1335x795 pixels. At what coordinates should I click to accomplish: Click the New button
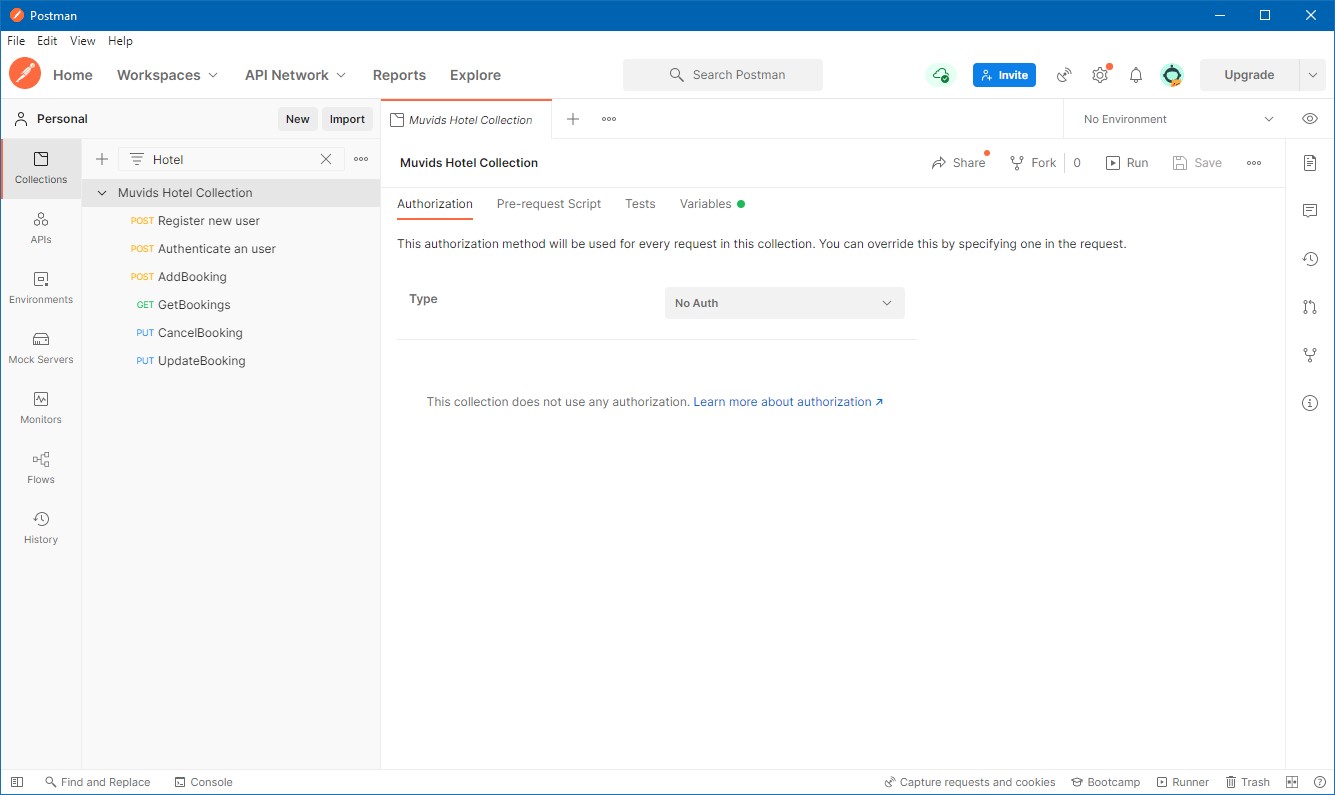(298, 119)
